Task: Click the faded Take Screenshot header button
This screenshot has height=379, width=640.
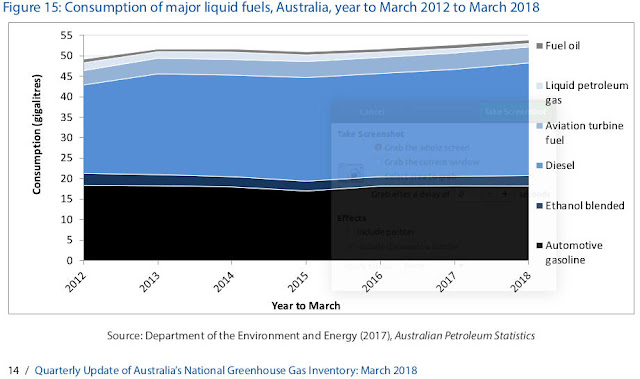Action: 515,112
